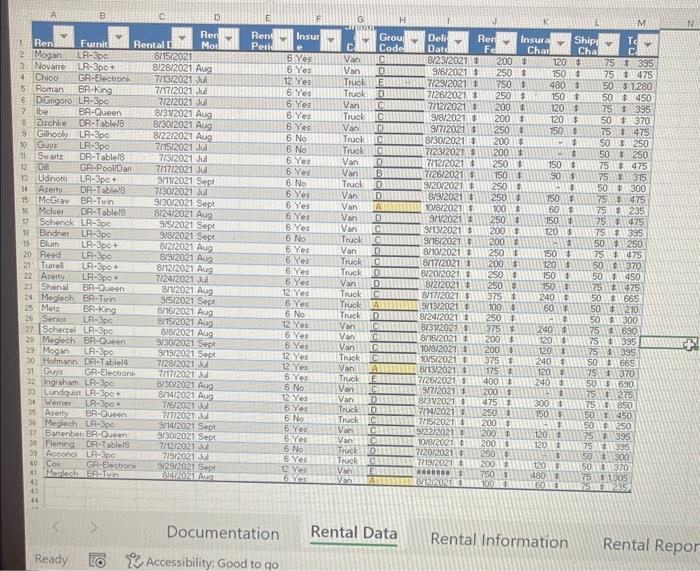Go to the Rental Report sheet tab

pos(651,545)
